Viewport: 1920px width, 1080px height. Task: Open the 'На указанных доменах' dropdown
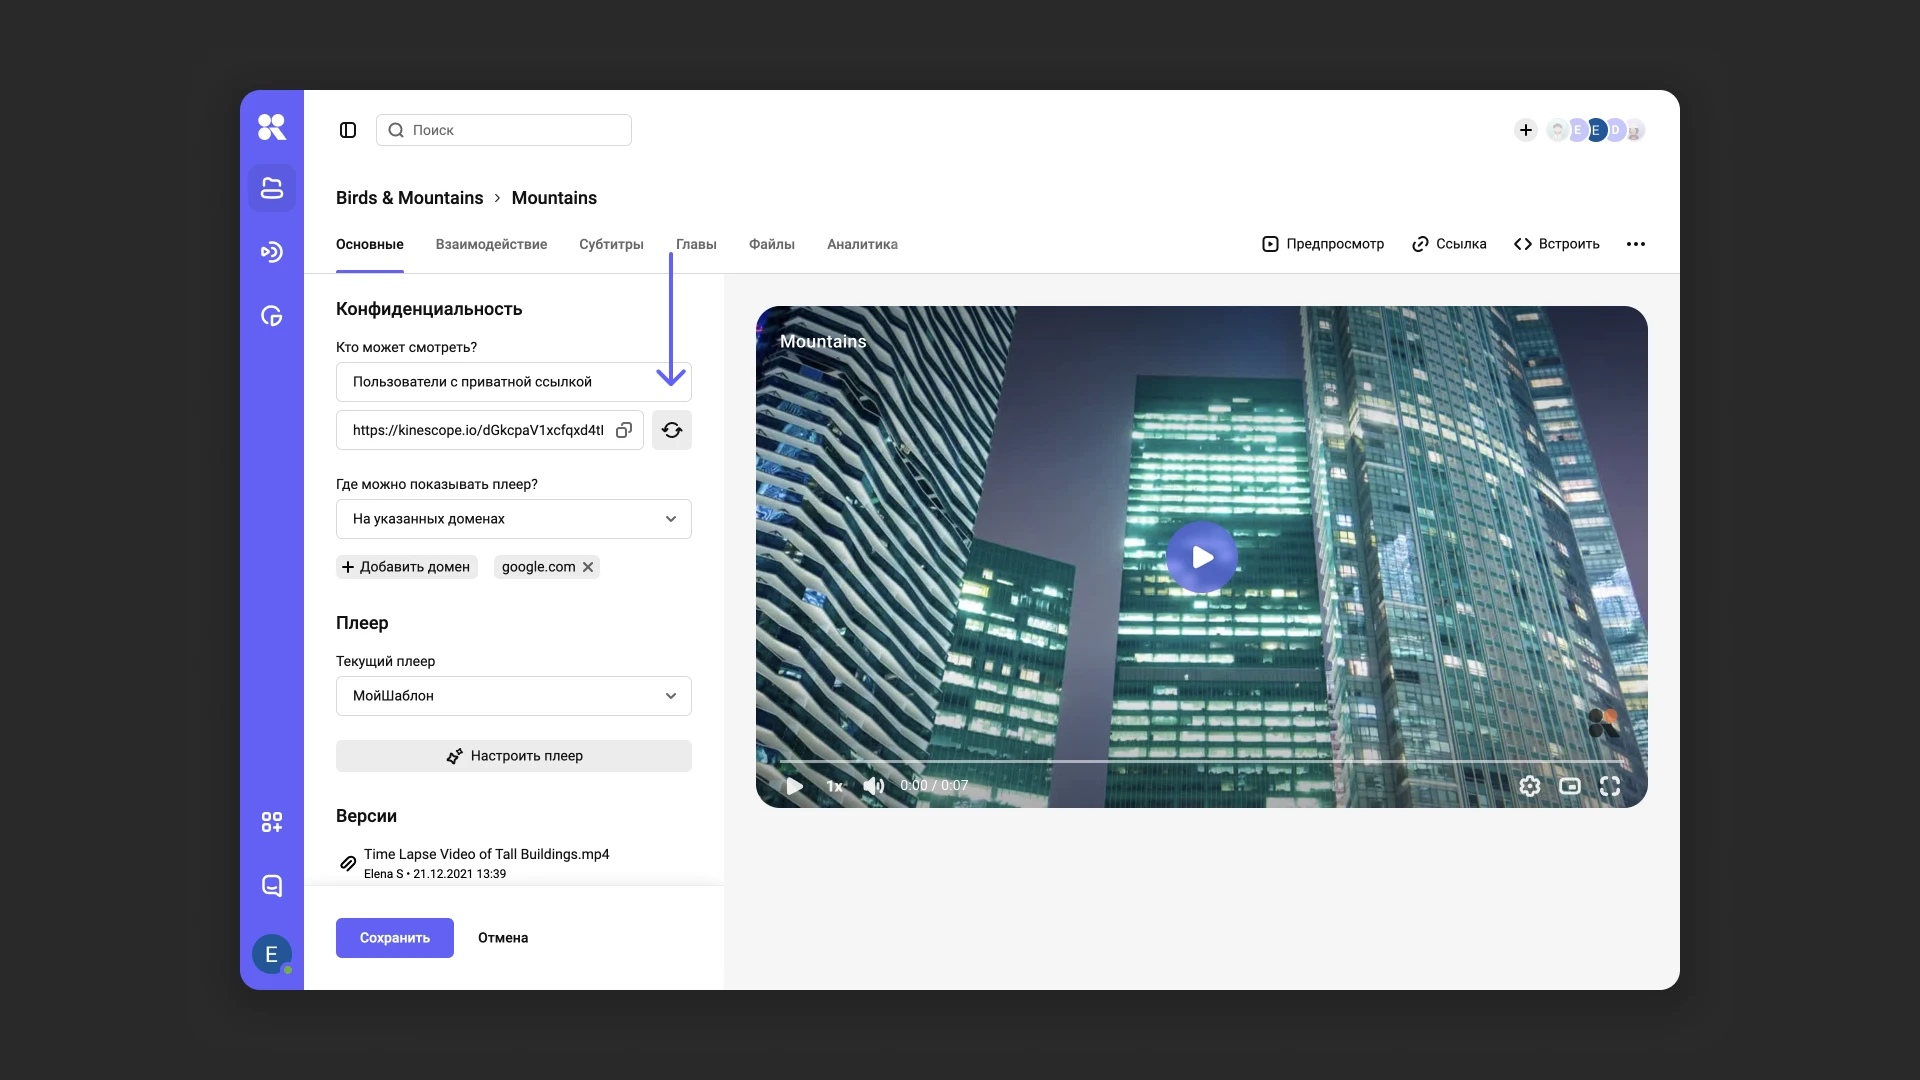(514, 519)
